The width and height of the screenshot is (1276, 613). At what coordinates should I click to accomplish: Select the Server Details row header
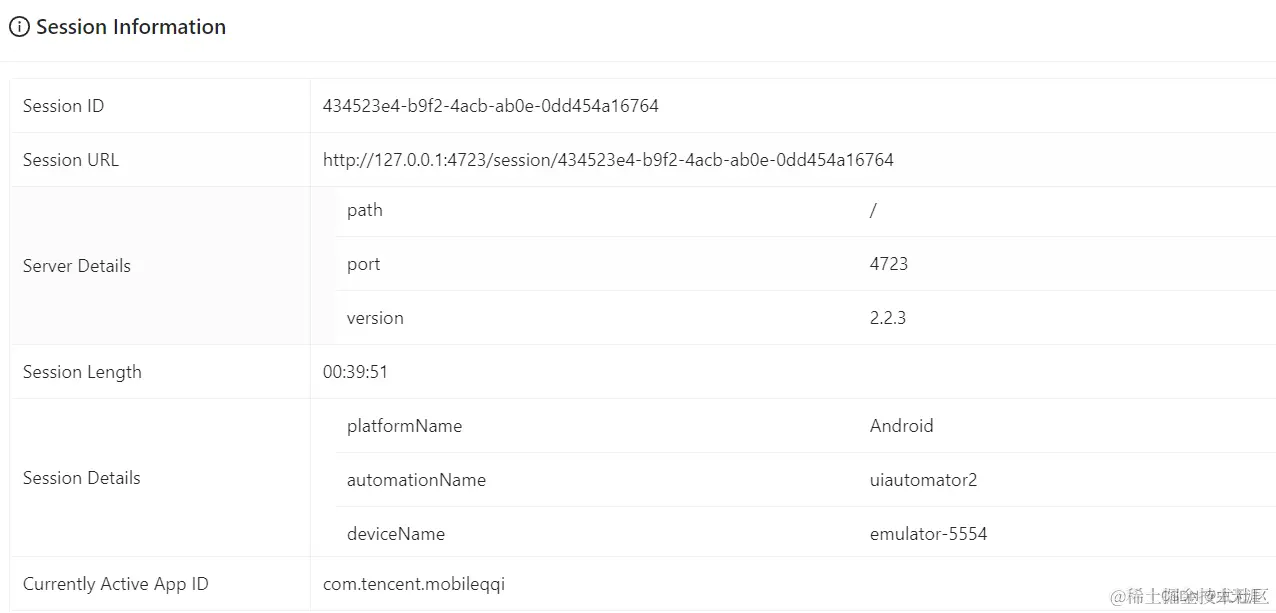[160, 266]
